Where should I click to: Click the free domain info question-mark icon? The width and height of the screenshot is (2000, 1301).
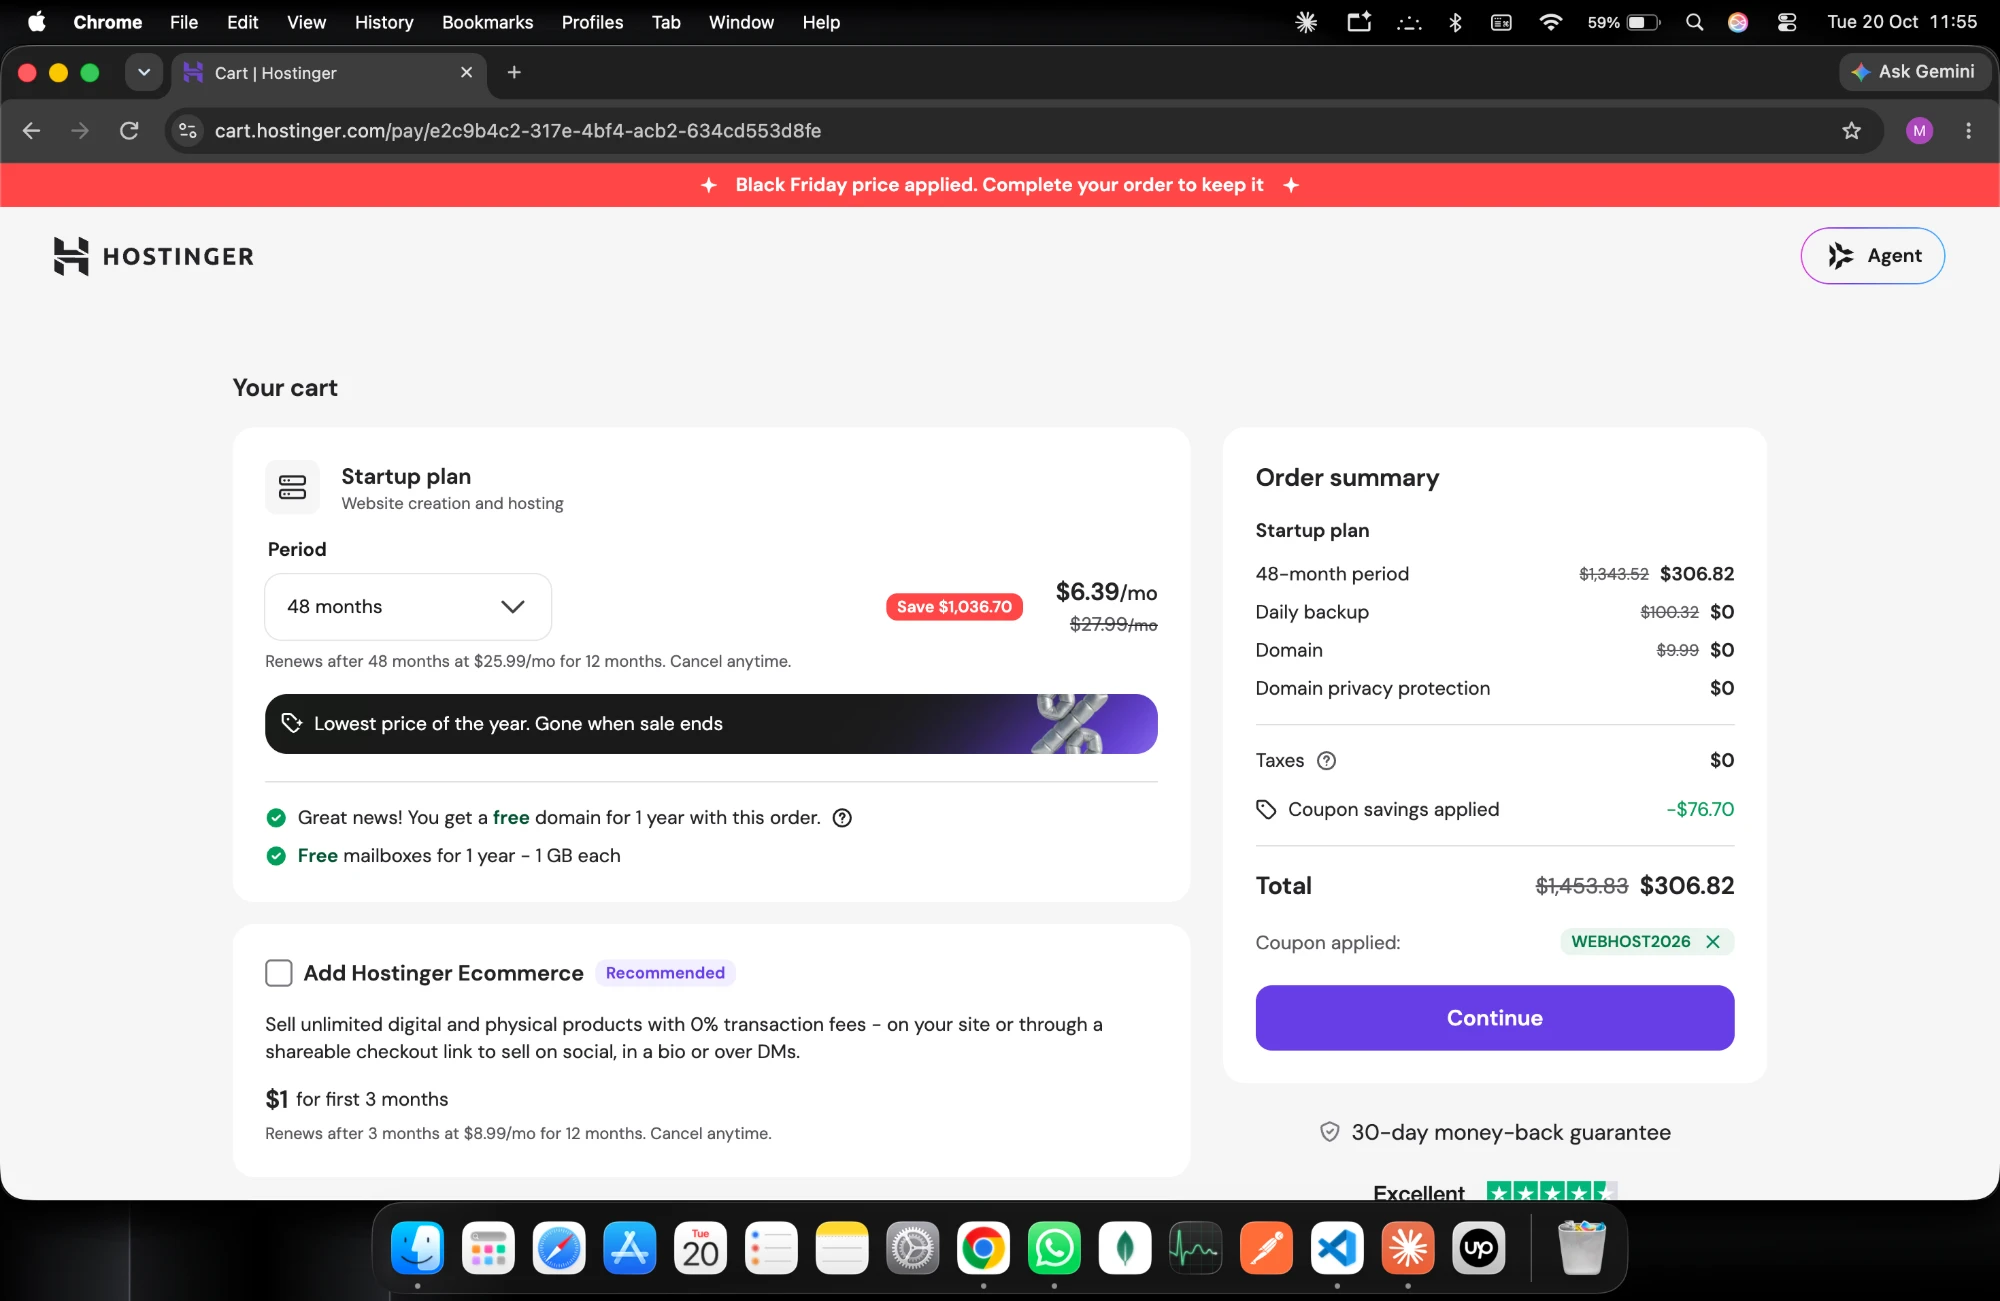[x=842, y=818]
